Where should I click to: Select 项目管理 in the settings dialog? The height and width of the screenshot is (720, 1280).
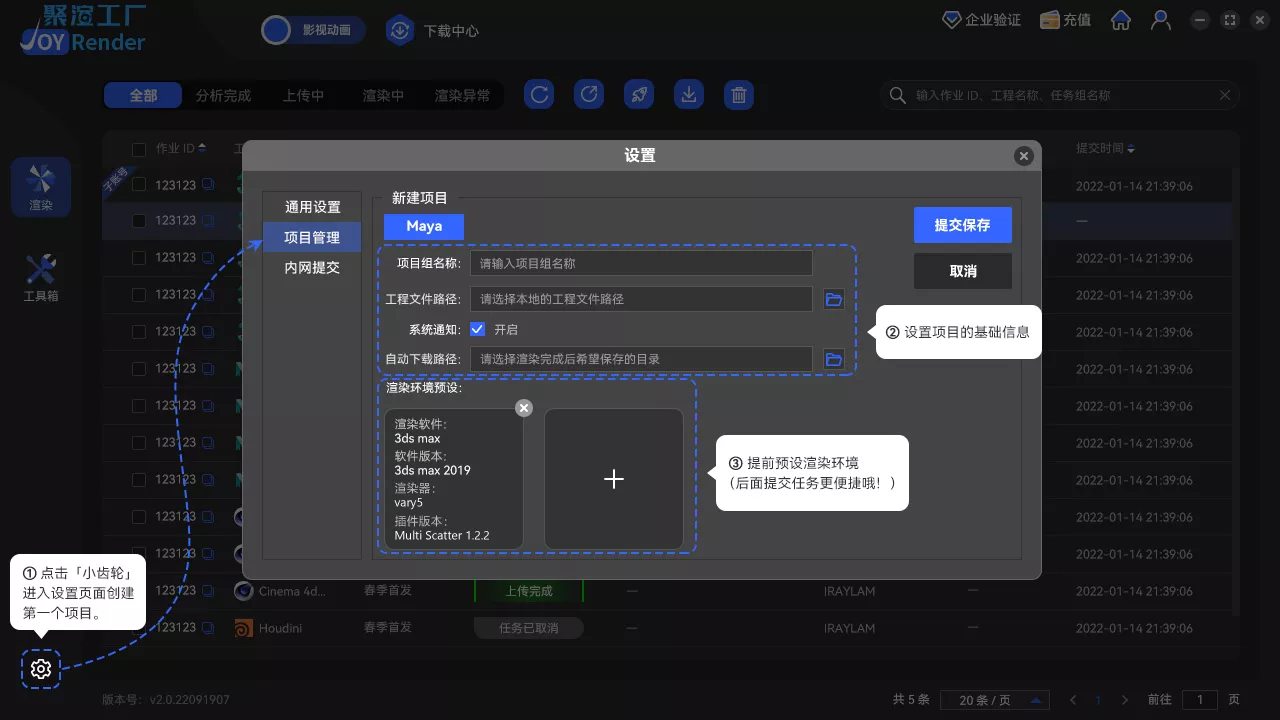click(x=312, y=237)
